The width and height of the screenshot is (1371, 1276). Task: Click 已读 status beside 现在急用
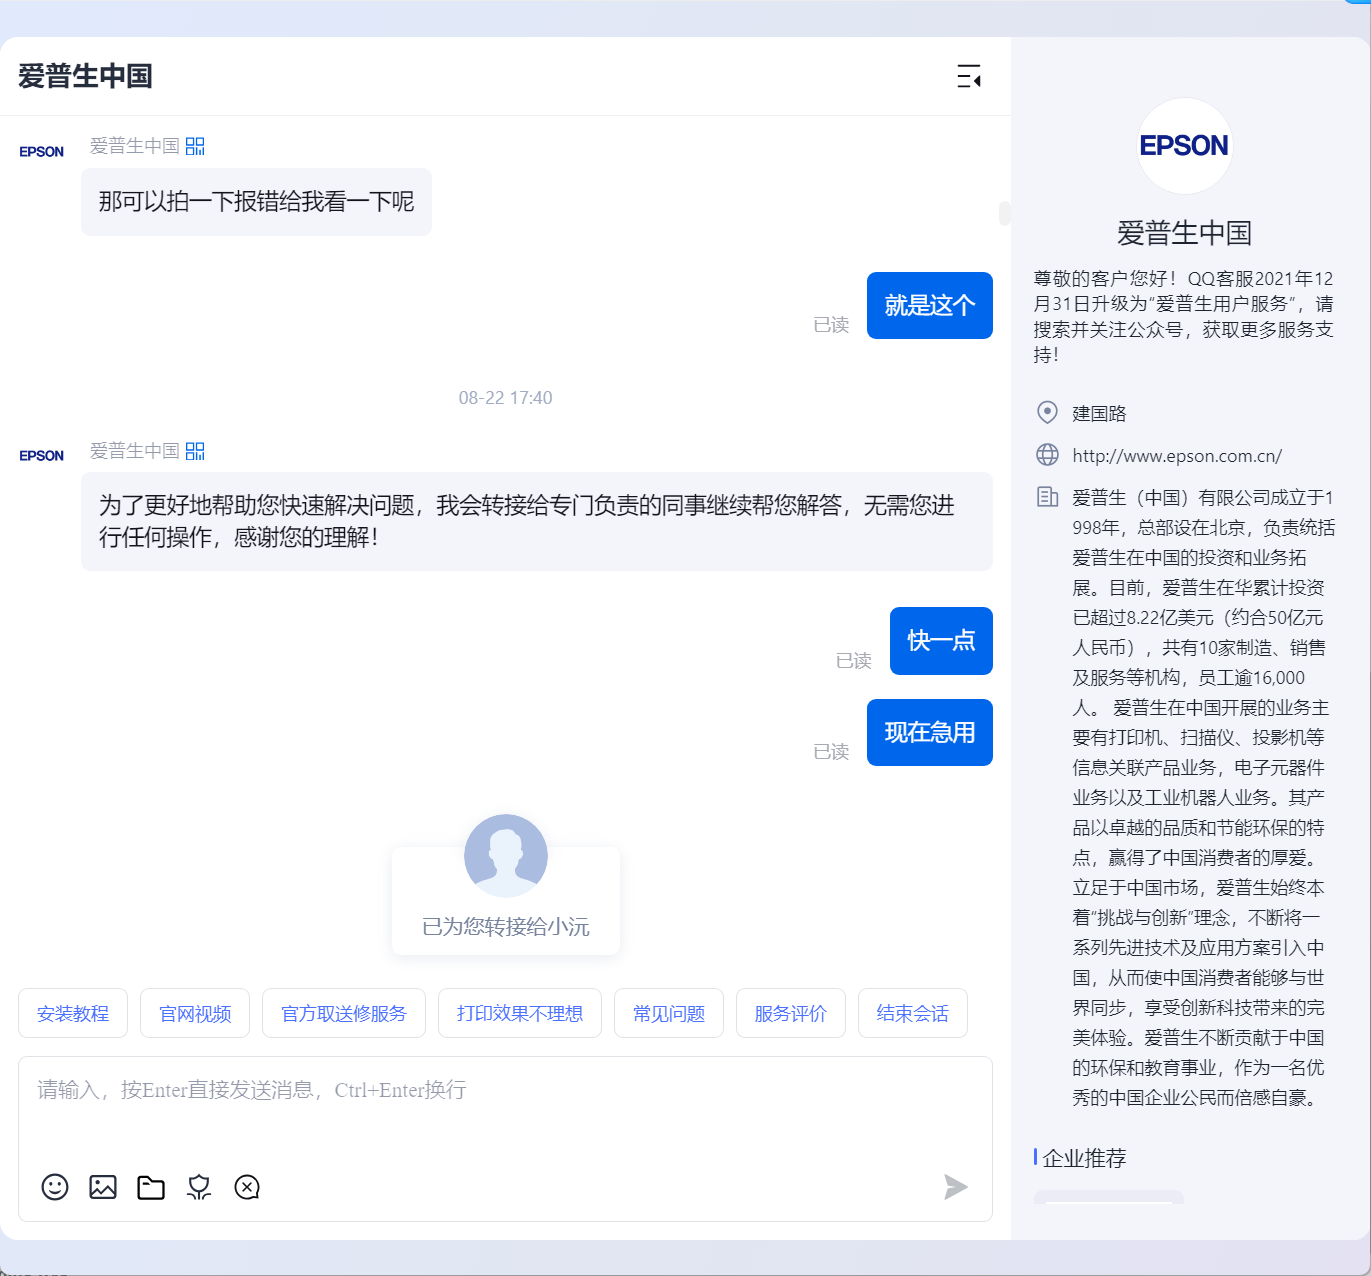click(x=831, y=752)
